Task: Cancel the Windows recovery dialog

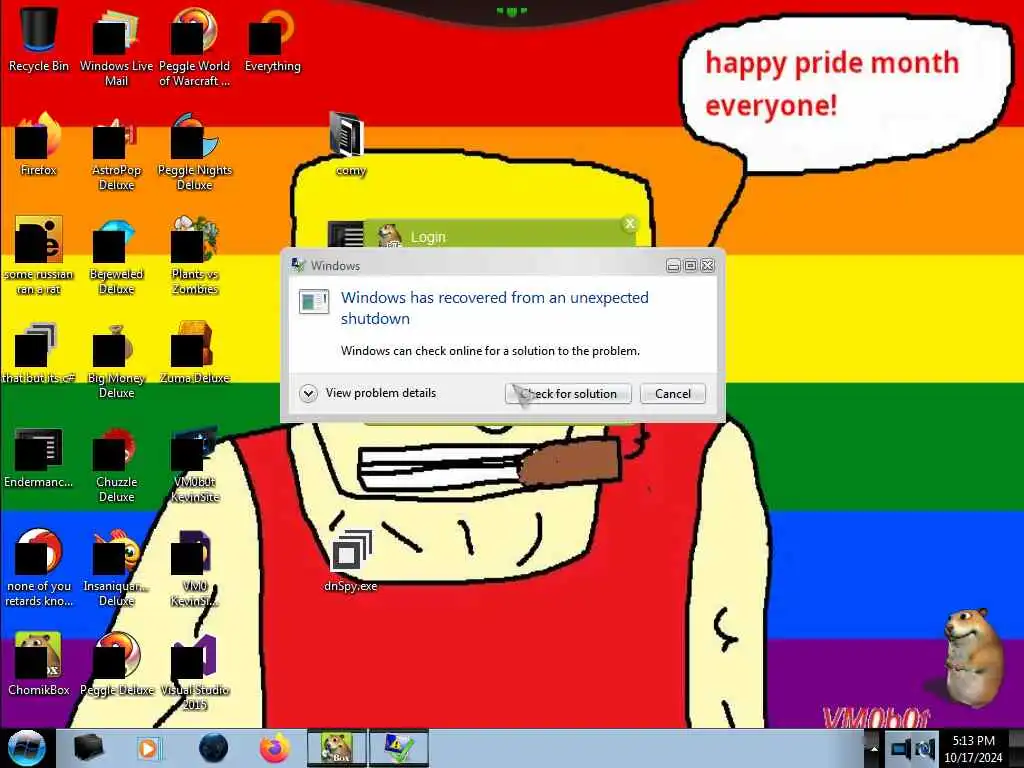Action: click(x=673, y=394)
